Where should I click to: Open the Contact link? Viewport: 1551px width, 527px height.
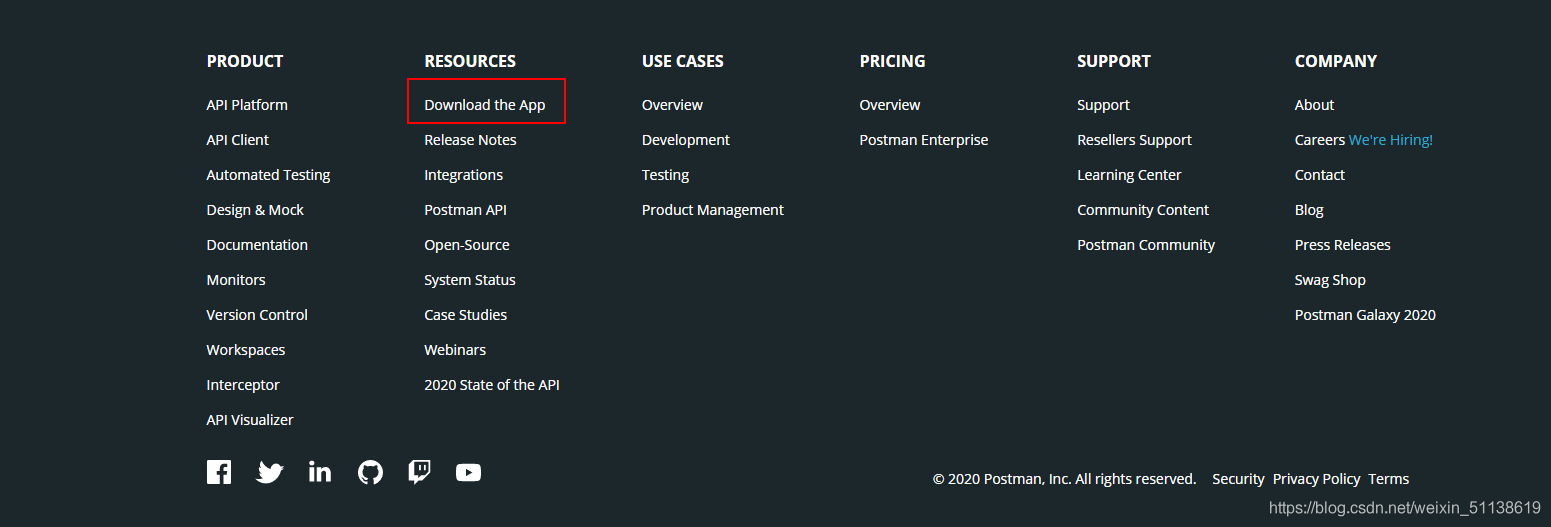1320,175
